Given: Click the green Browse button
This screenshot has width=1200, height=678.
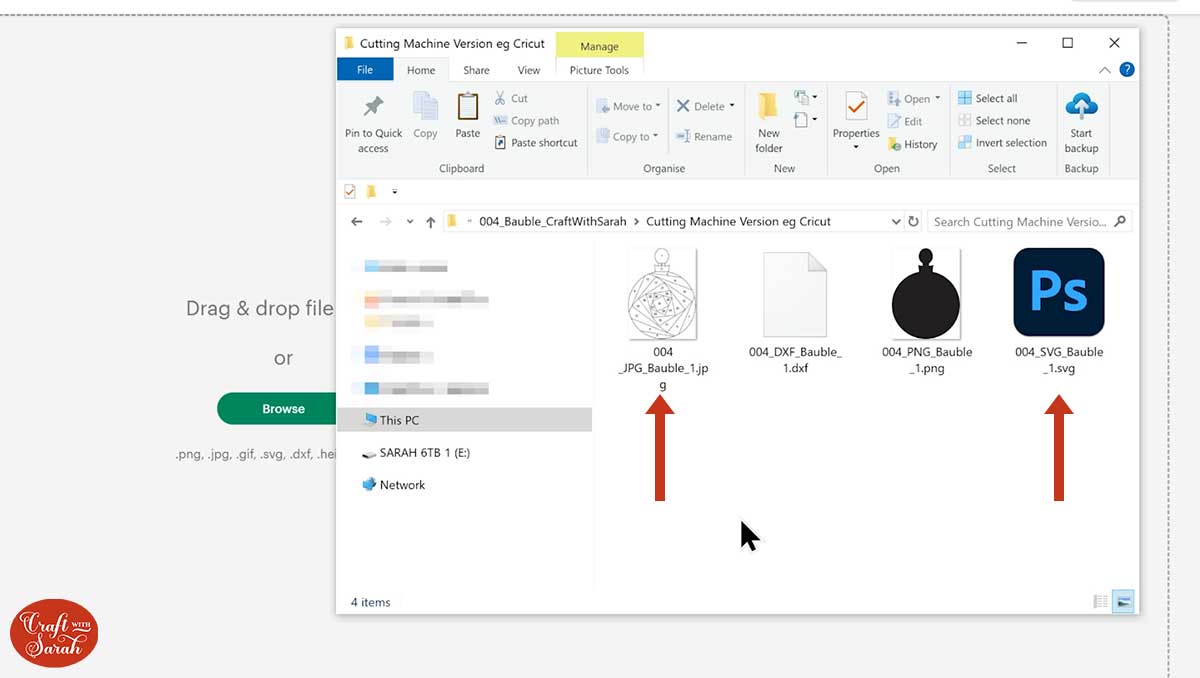Looking at the screenshot, I should click(283, 408).
